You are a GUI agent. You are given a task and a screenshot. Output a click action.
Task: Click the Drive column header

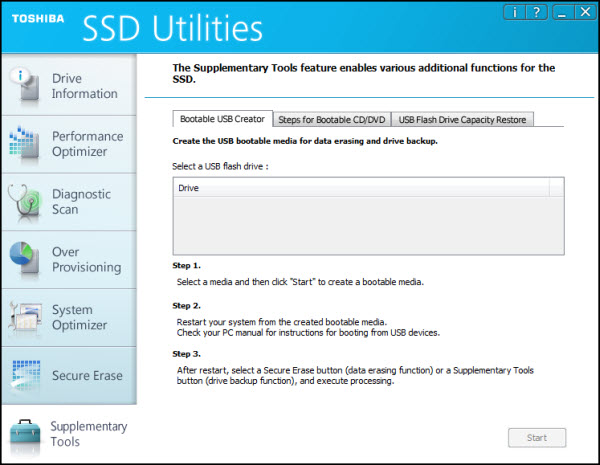[362, 188]
